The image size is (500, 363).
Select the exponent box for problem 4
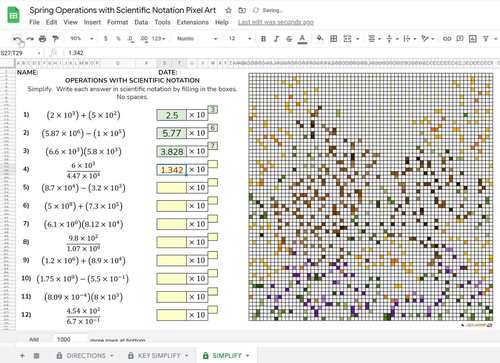[213, 164]
